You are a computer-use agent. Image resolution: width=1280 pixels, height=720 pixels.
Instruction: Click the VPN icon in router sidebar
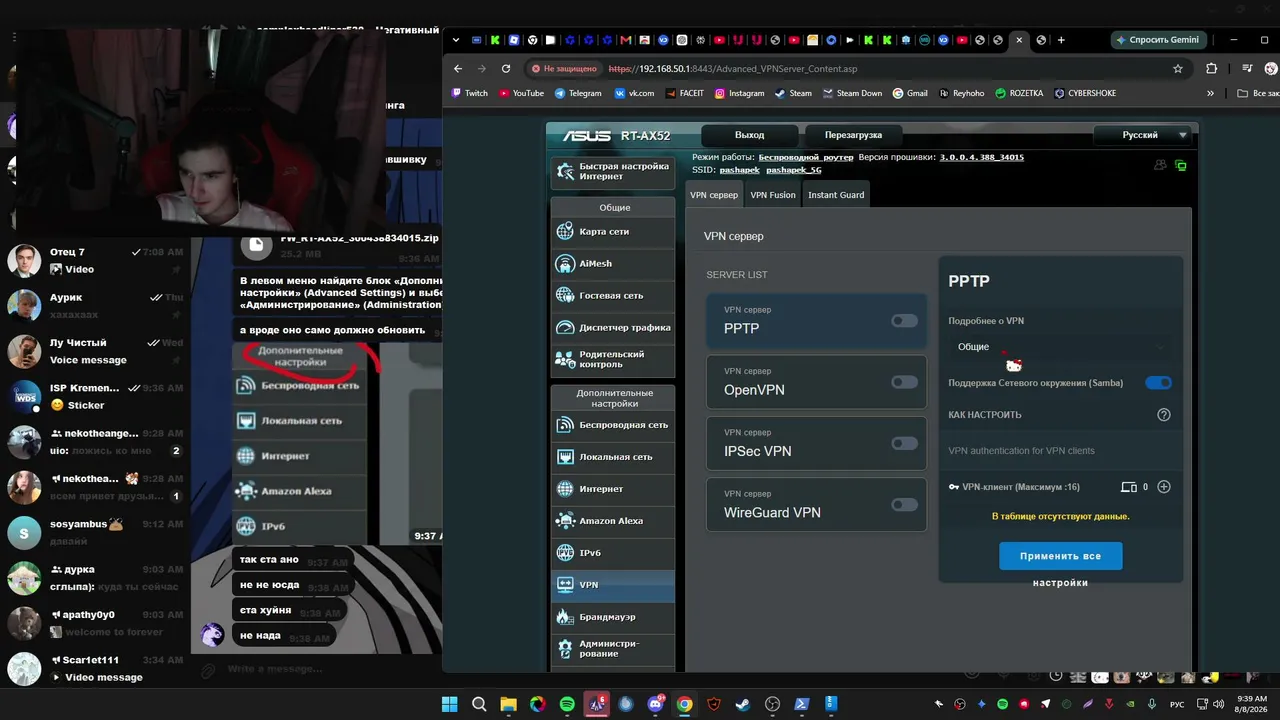pos(564,585)
